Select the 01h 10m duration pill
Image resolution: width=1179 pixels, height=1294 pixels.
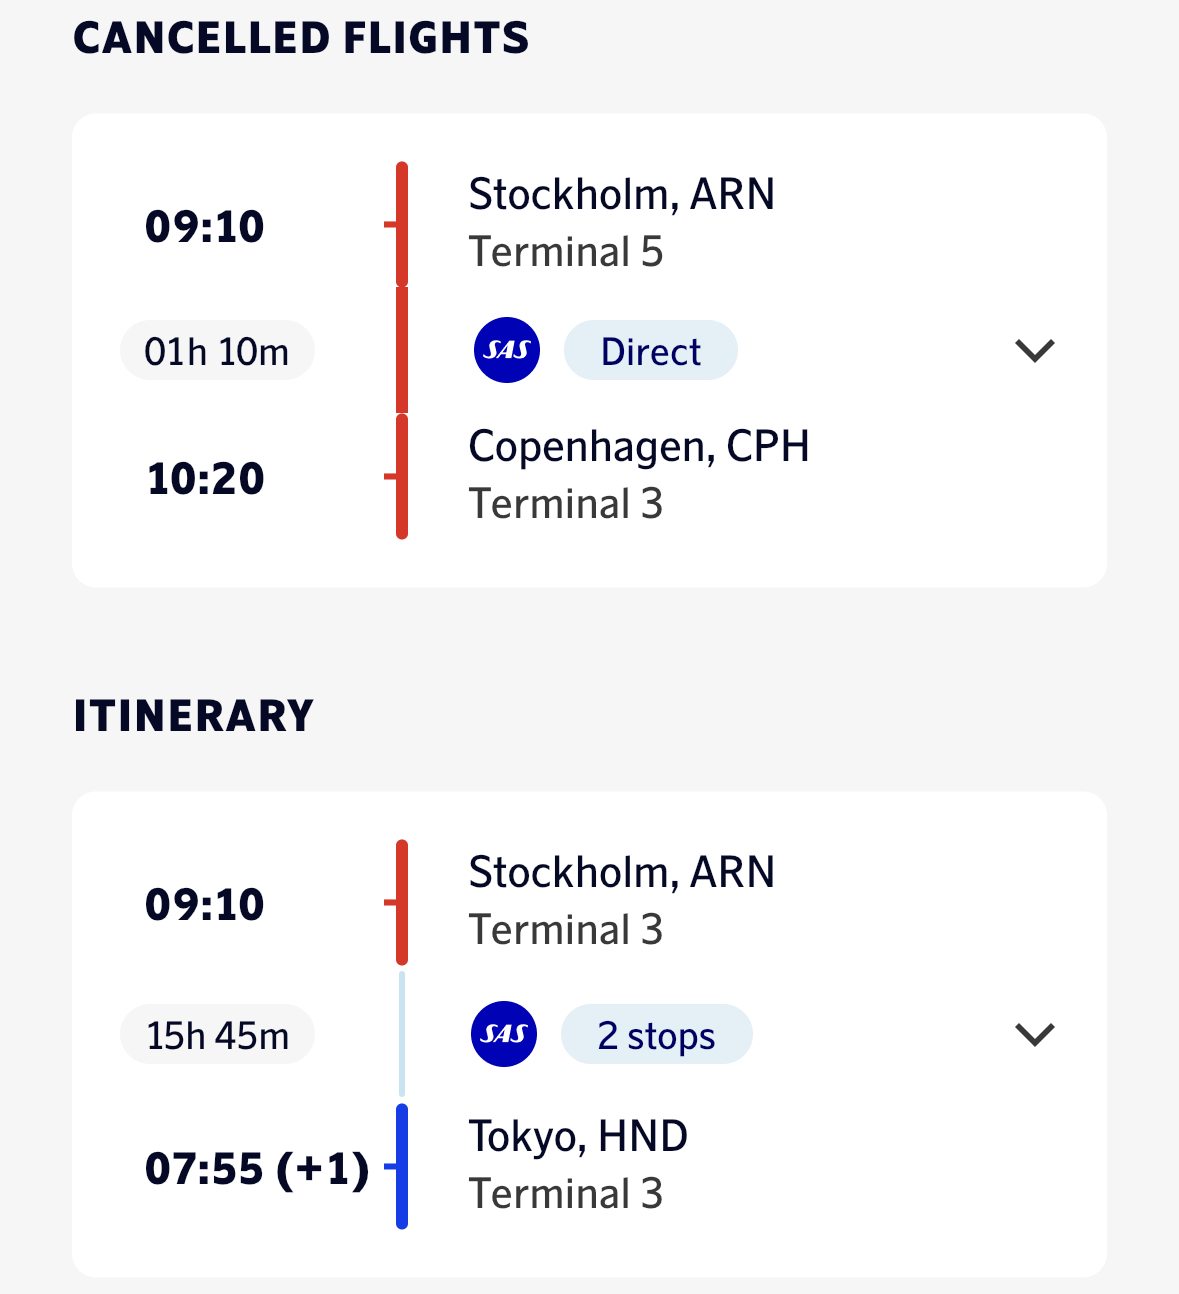tap(217, 351)
